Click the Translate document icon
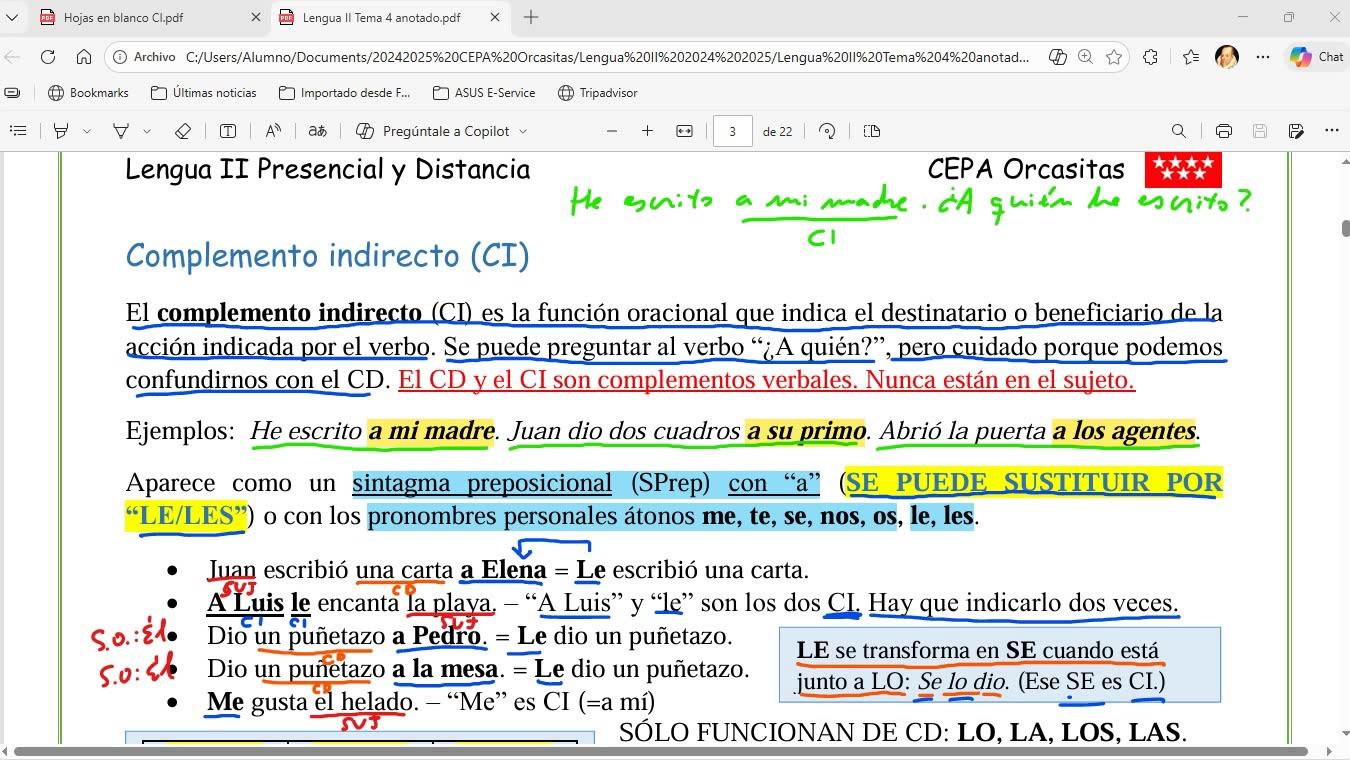The height and width of the screenshot is (760, 1350). click(x=317, y=131)
